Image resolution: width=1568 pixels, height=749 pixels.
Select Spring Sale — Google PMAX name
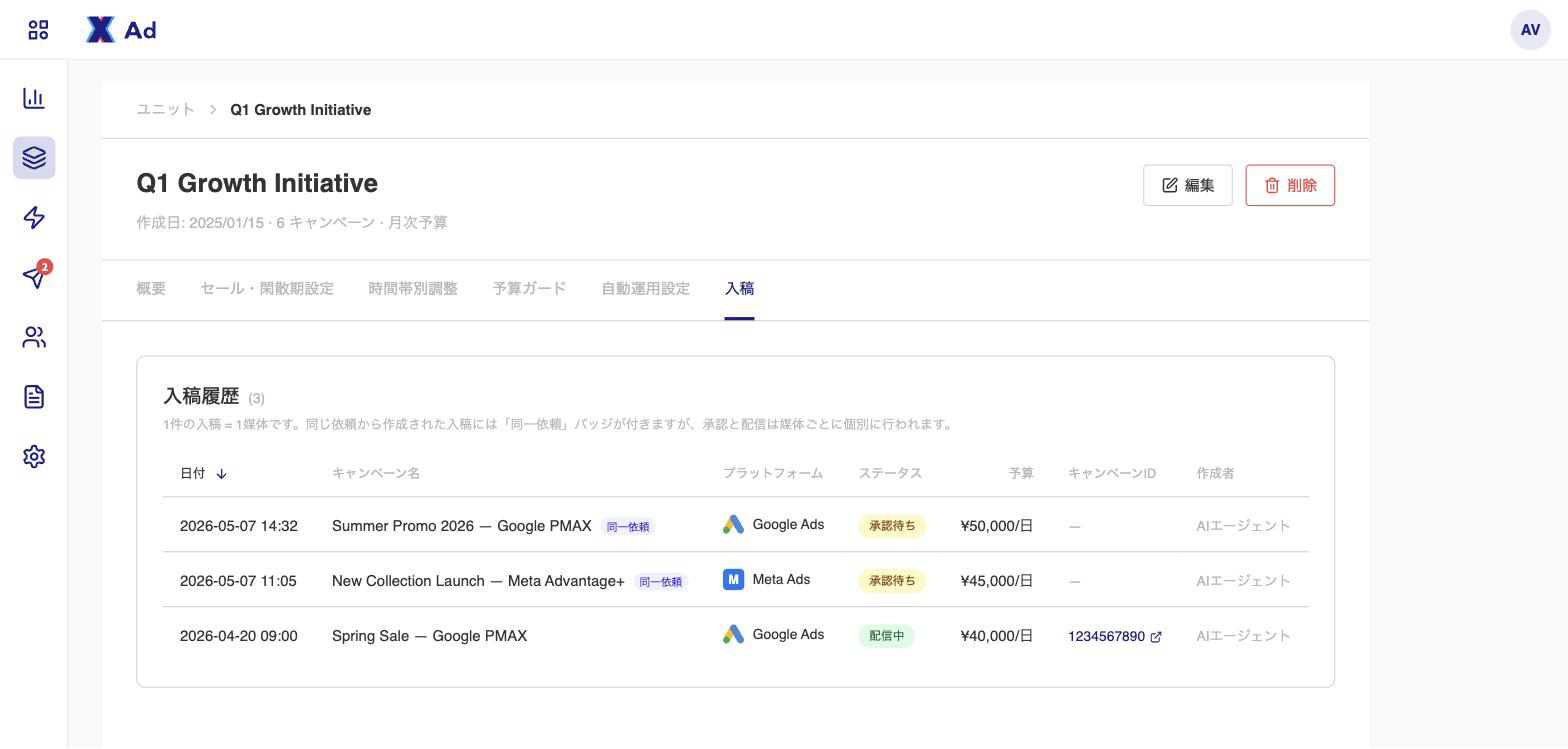point(429,636)
